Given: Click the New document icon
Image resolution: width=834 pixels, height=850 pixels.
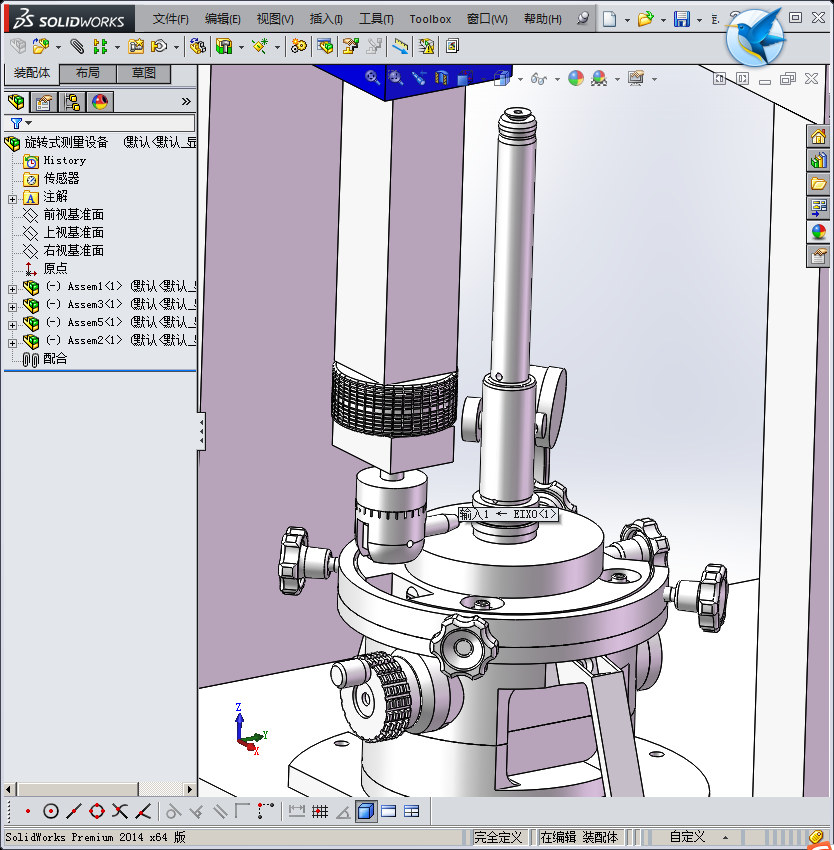Looking at the screenshot, I should tap(610, 19).
